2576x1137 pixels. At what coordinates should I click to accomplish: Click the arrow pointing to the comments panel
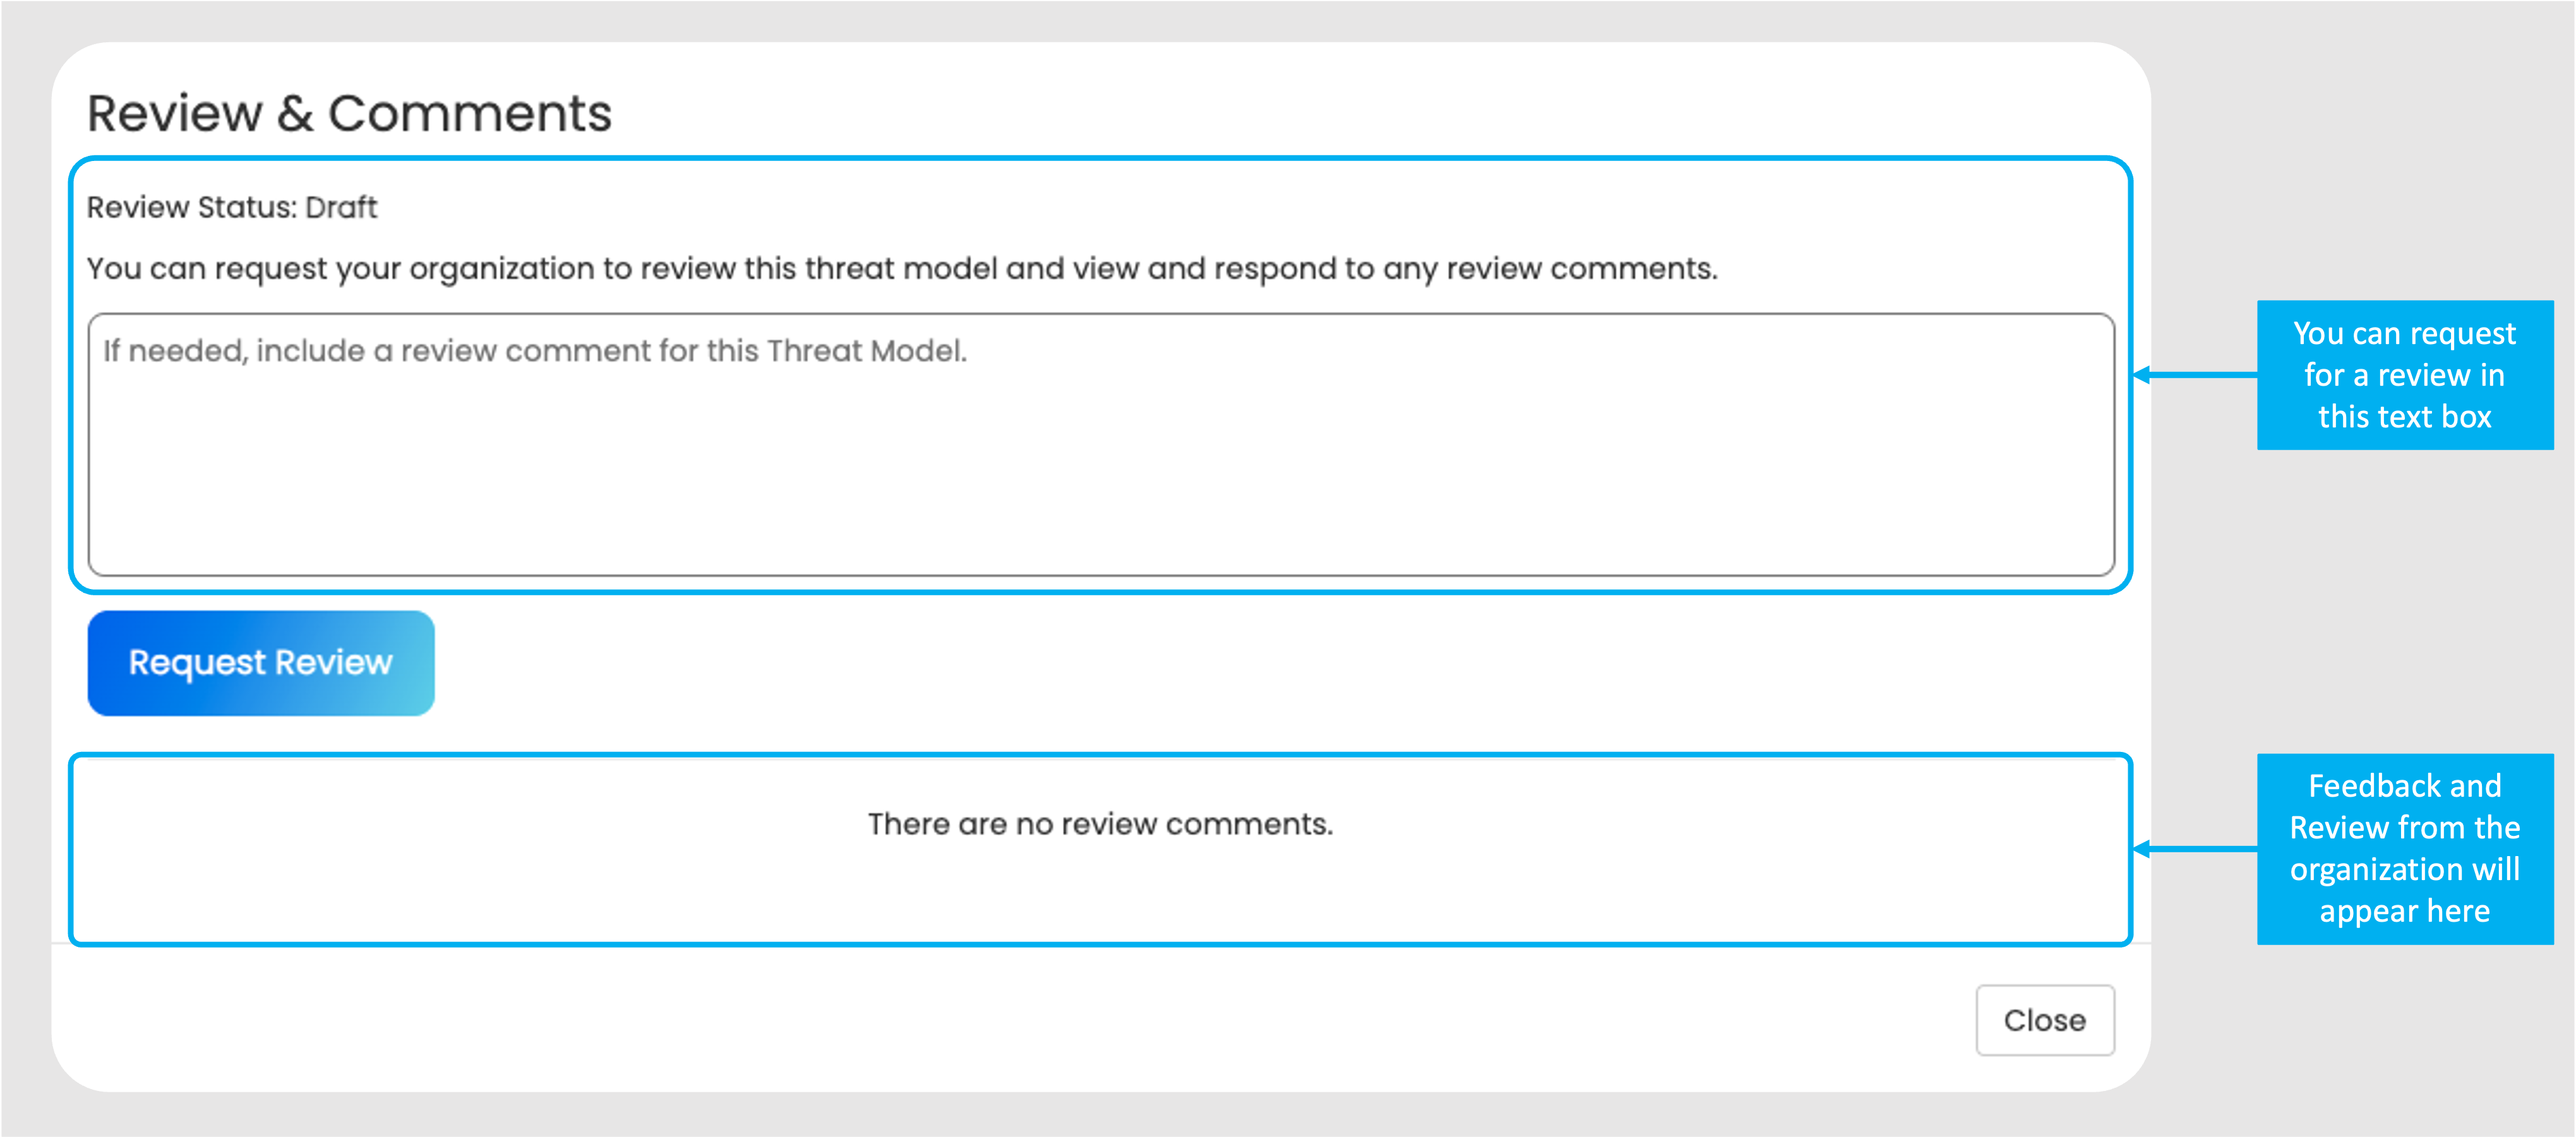point(2195,849)
